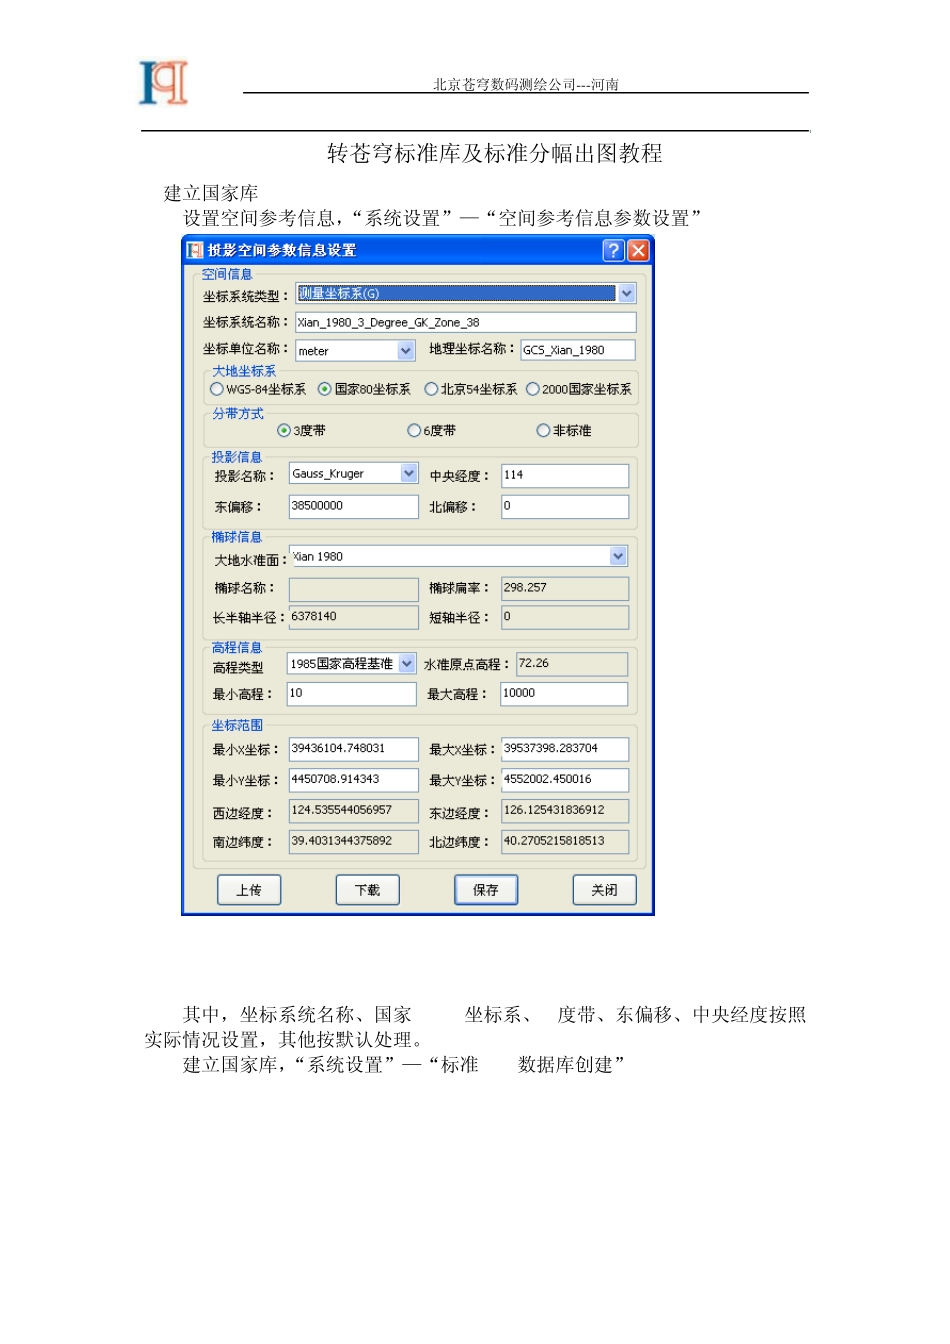Select 2000国家坐标系 radio button
This screenshot has height=1344, width=950.
coord(532,389)
